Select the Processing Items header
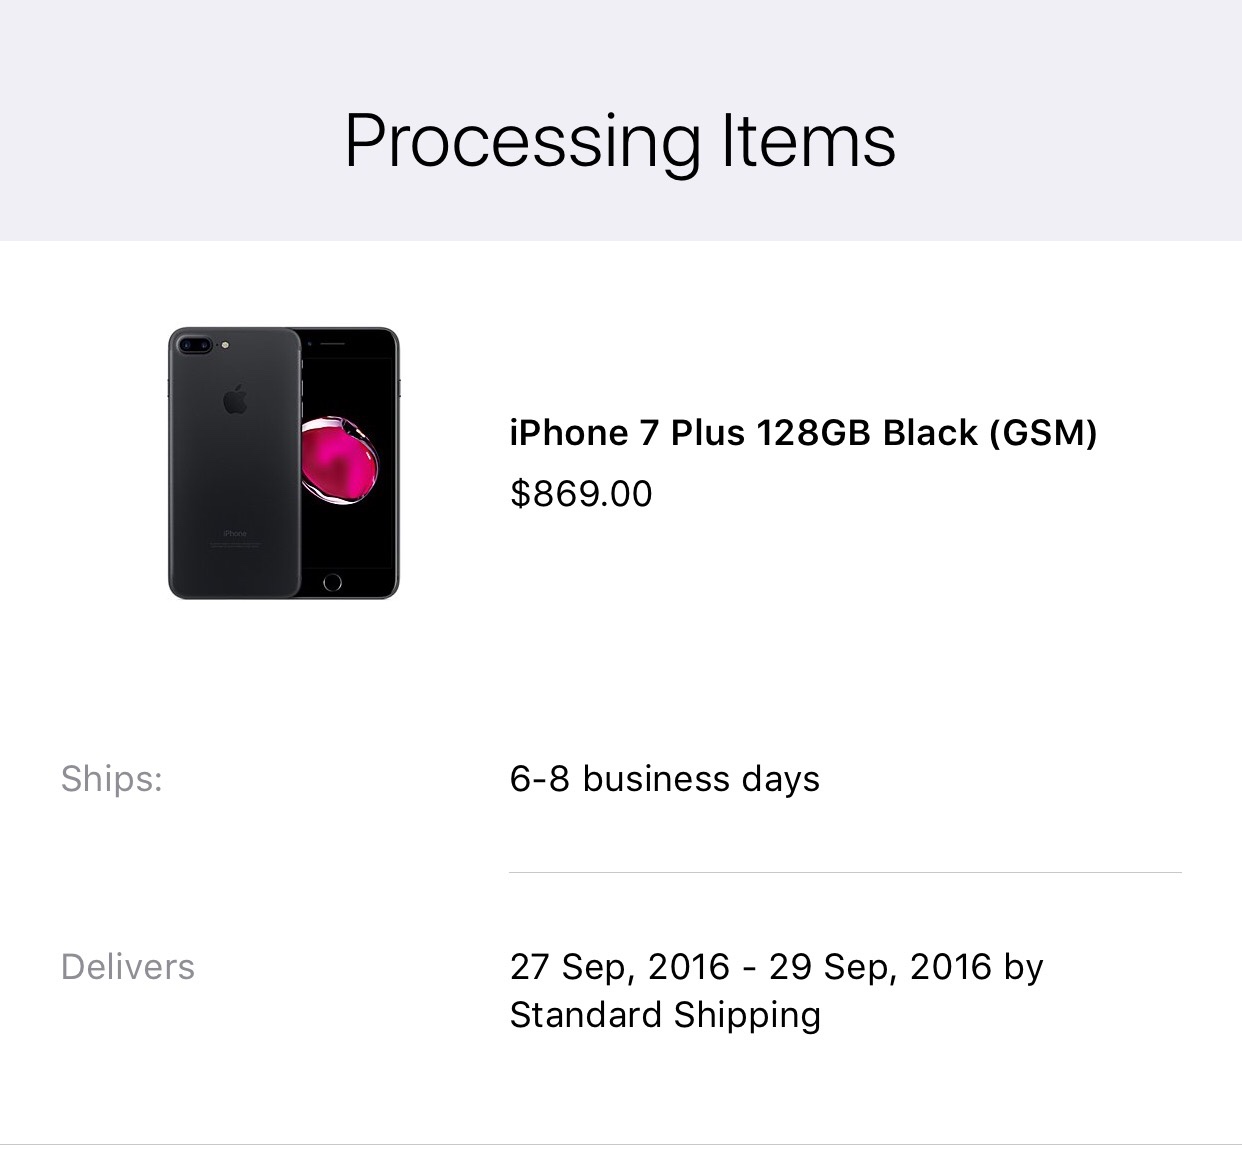The width and height of the screenshot is (1242, 1149). [620, 141]
